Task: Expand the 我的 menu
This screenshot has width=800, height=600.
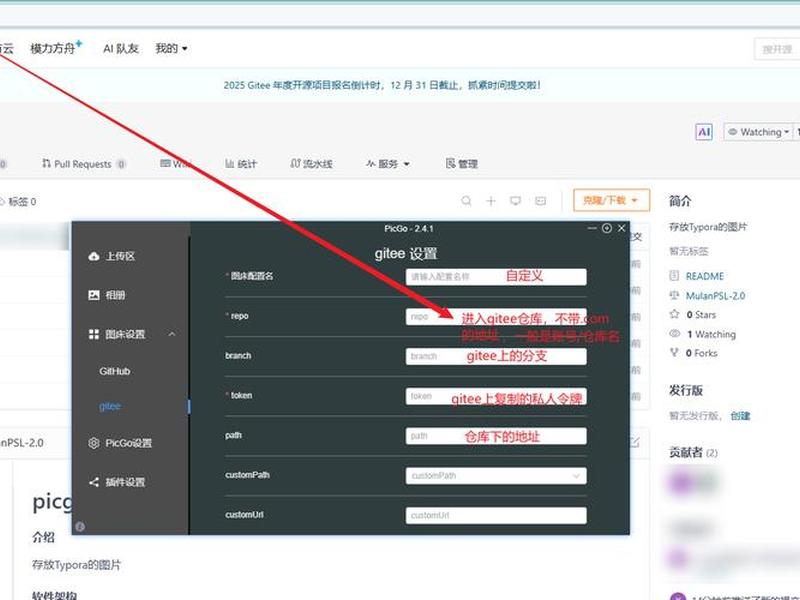Action: 171,48
